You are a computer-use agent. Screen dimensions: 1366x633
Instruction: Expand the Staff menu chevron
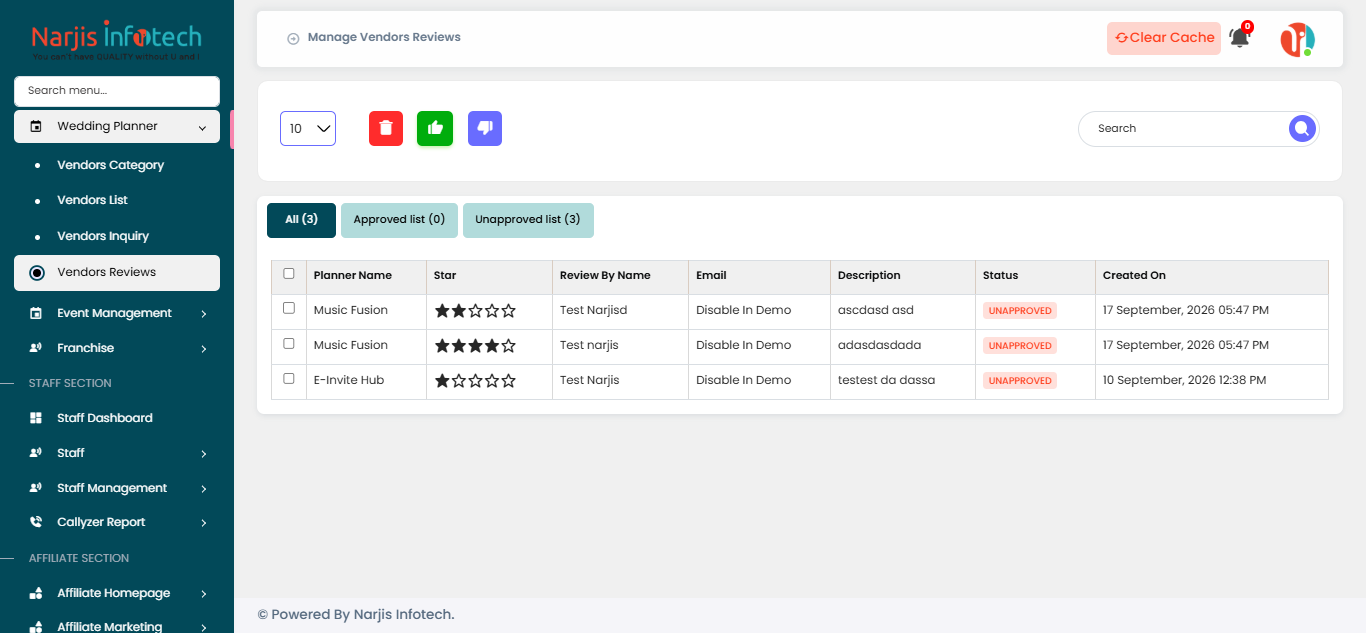203,454
